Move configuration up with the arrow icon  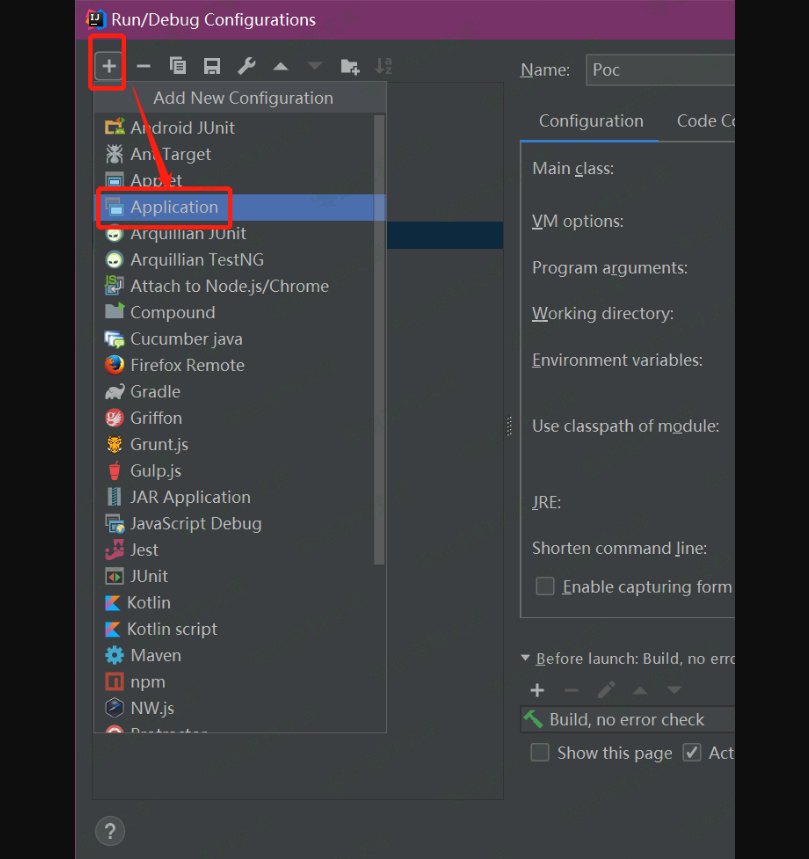coord(281,66)
